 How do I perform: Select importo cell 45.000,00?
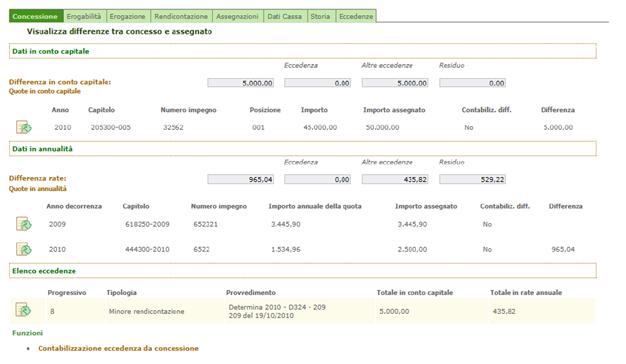[x=320, y=127]
